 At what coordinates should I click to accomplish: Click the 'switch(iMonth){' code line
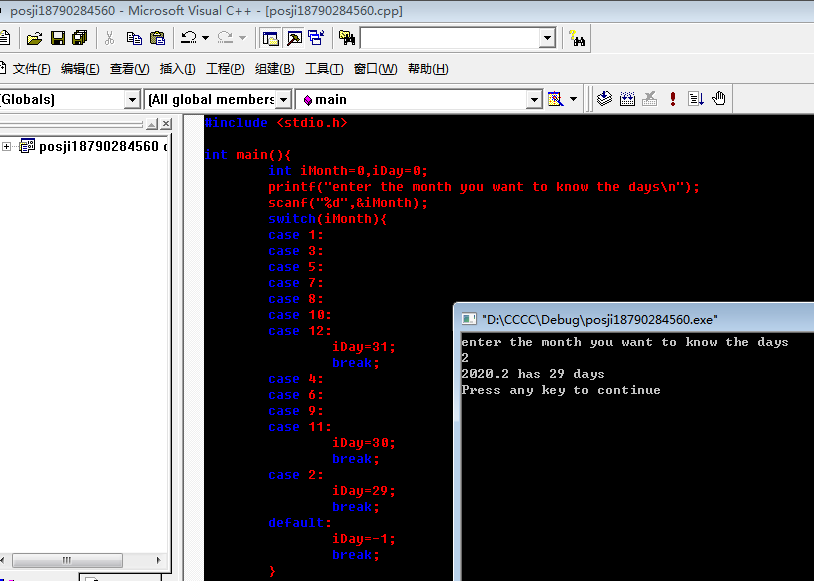328,219
